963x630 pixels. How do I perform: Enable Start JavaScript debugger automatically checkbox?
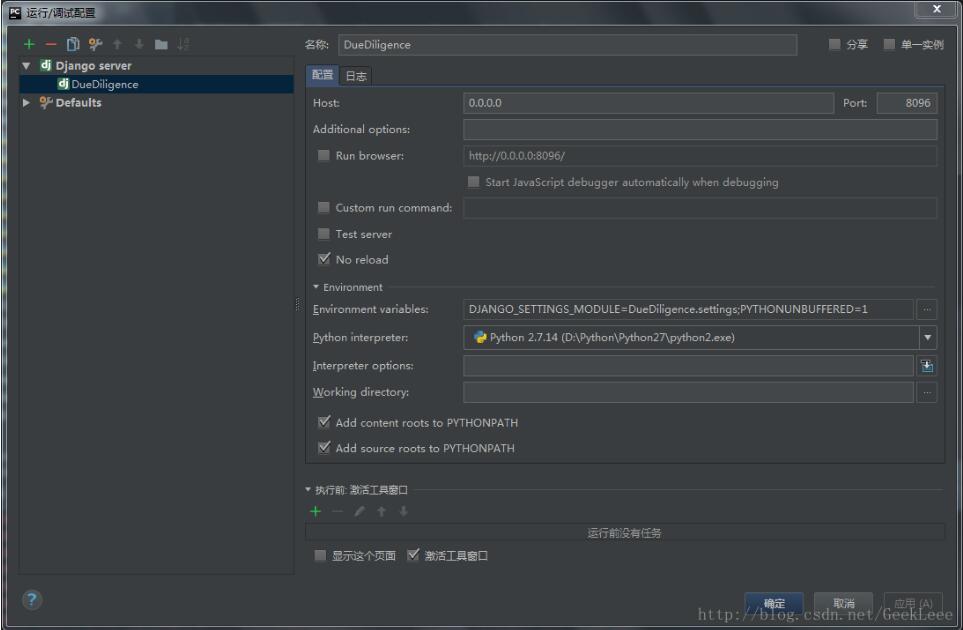473,182
